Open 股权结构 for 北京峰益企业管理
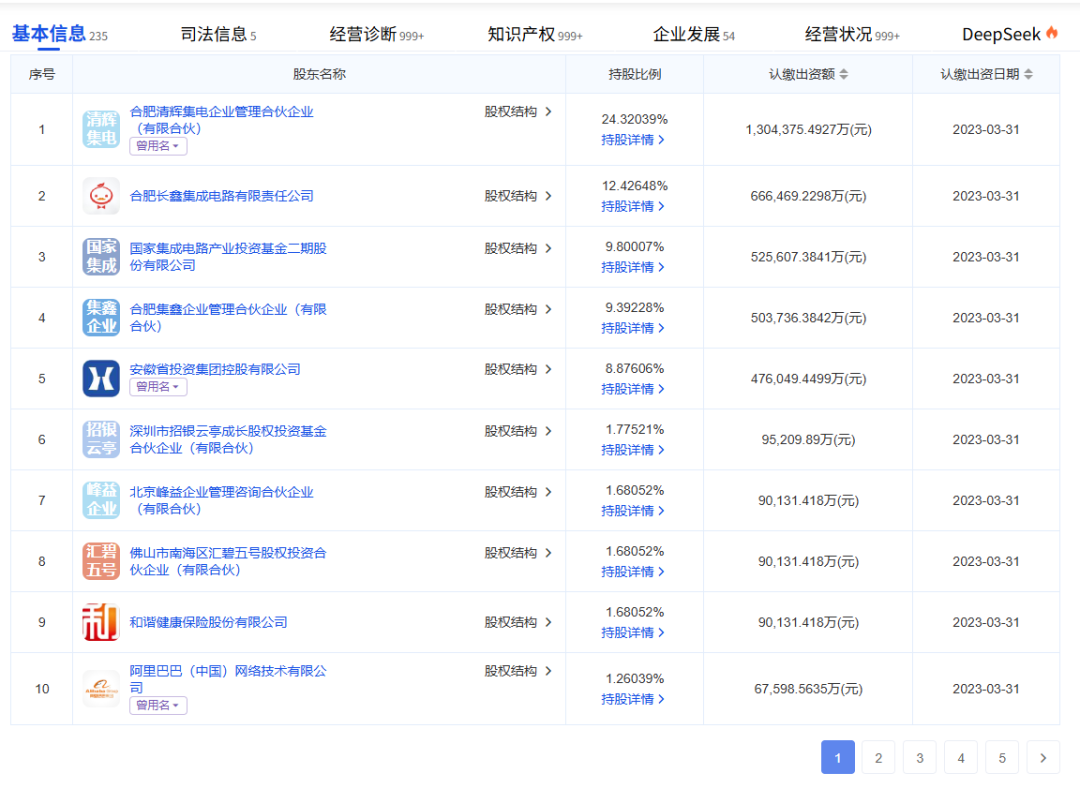Viewport: 1080px width, 788px height. pyautogui.click(x=518, y=492)
